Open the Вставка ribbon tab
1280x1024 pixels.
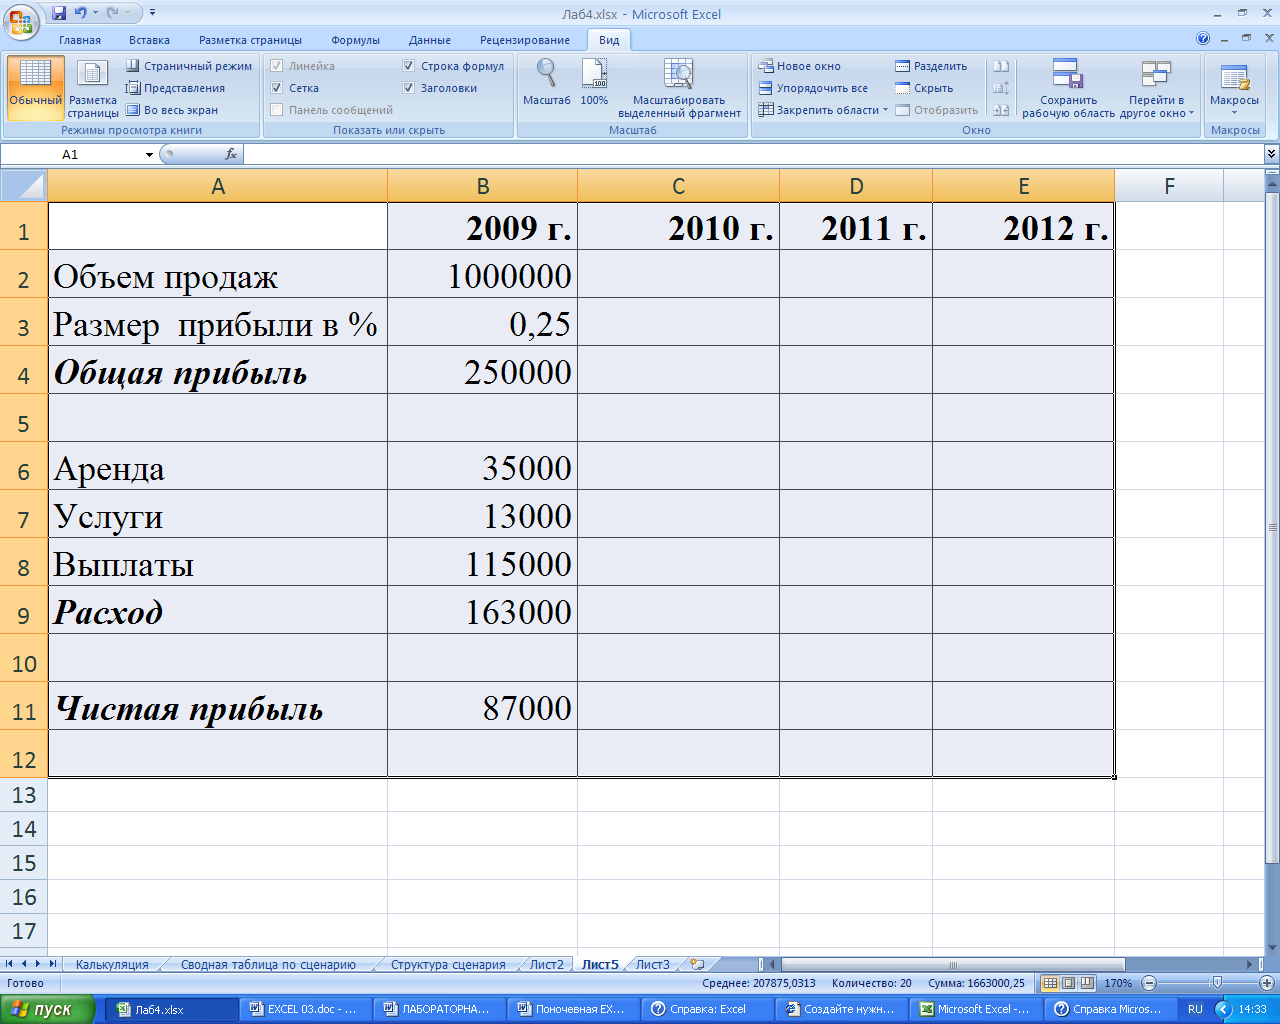point(149,40)
